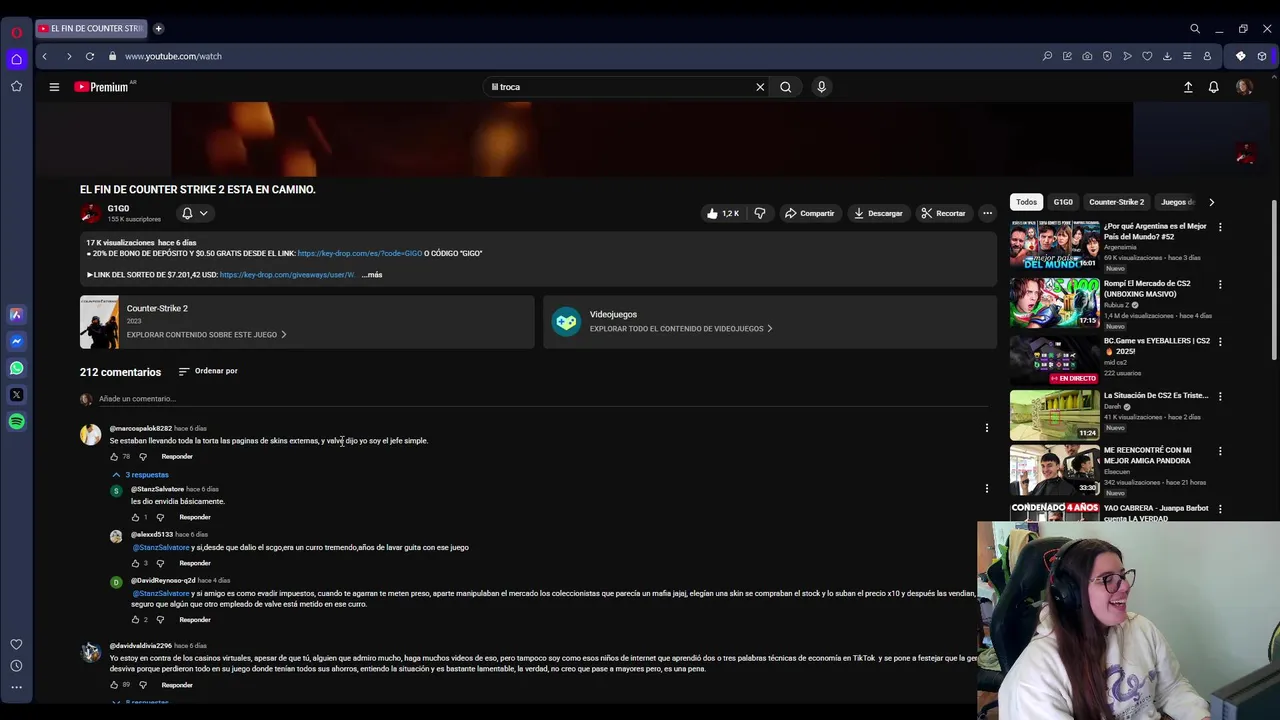Like the @StanzSalvatore reply
Screen dimensions: 1280x720
coord(135,518)
